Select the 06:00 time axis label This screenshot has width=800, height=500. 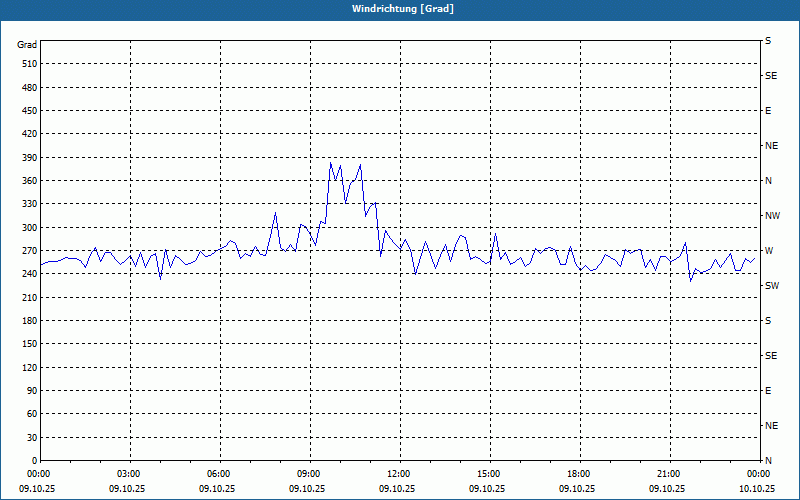(217, 474)
